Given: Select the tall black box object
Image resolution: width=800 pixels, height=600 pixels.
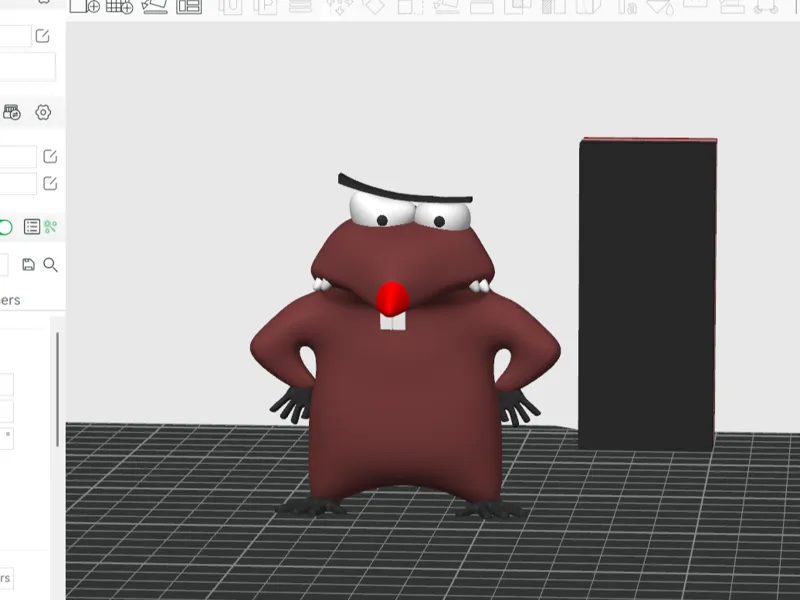Looking at the screenshot, I should (x=647, y=294).
